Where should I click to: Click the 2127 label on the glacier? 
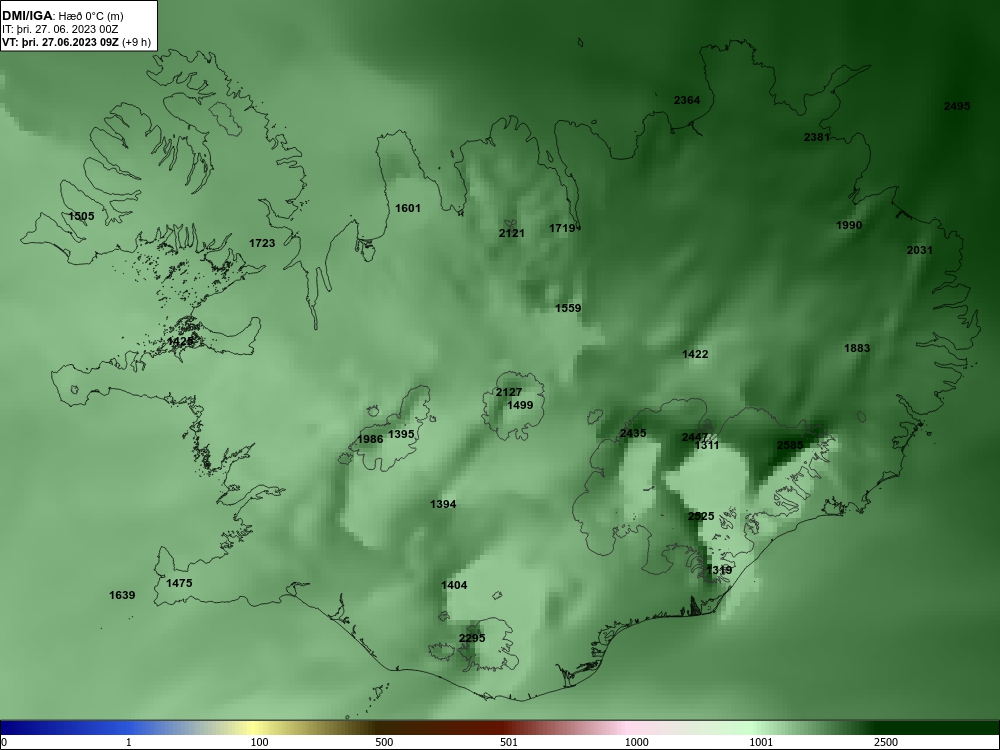509,392
